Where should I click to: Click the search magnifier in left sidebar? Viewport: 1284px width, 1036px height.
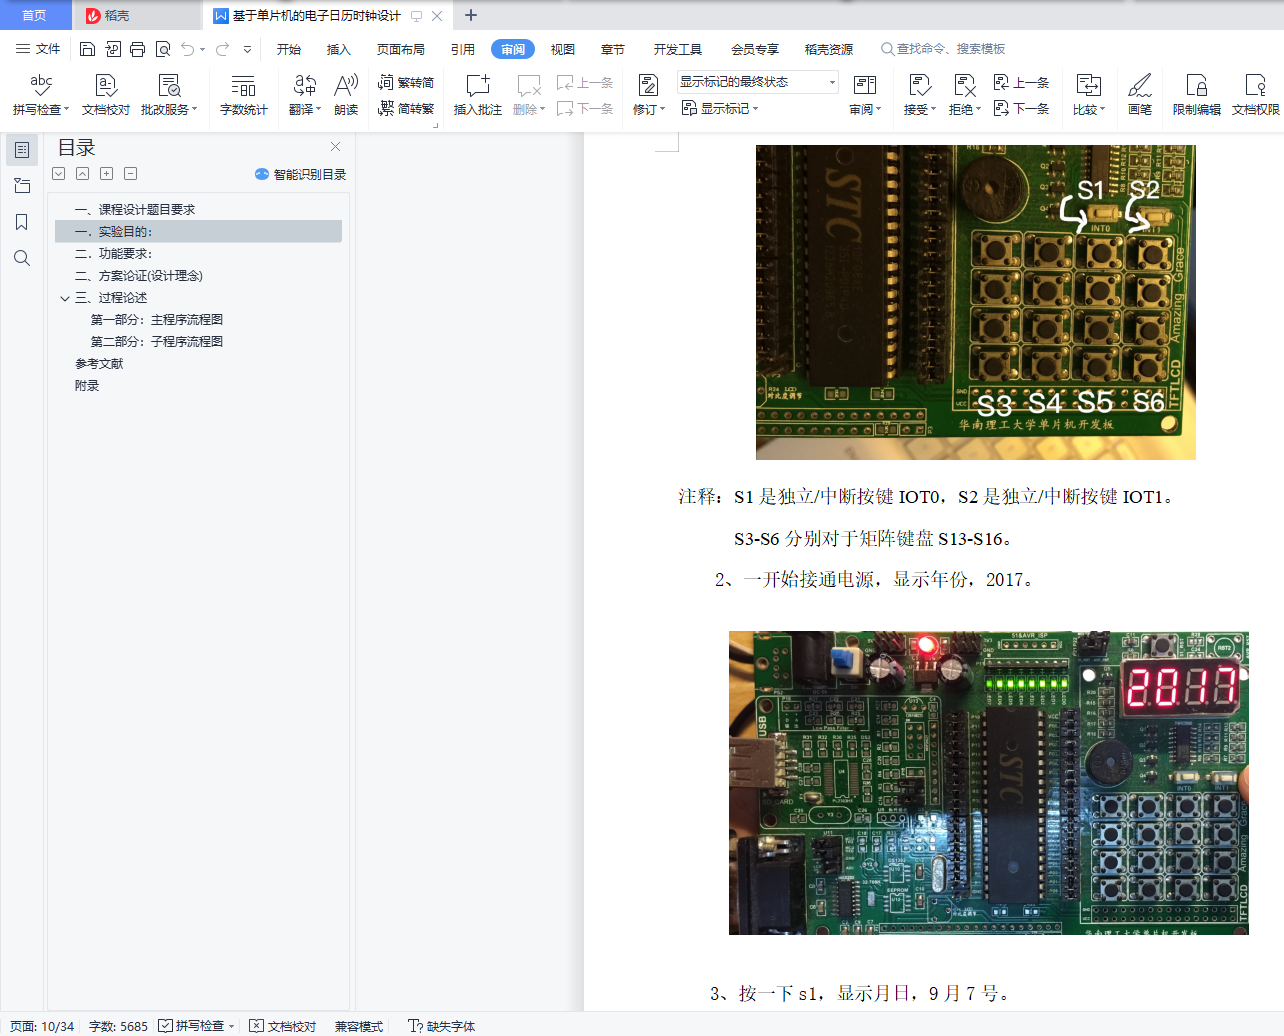tap(21, 258)
